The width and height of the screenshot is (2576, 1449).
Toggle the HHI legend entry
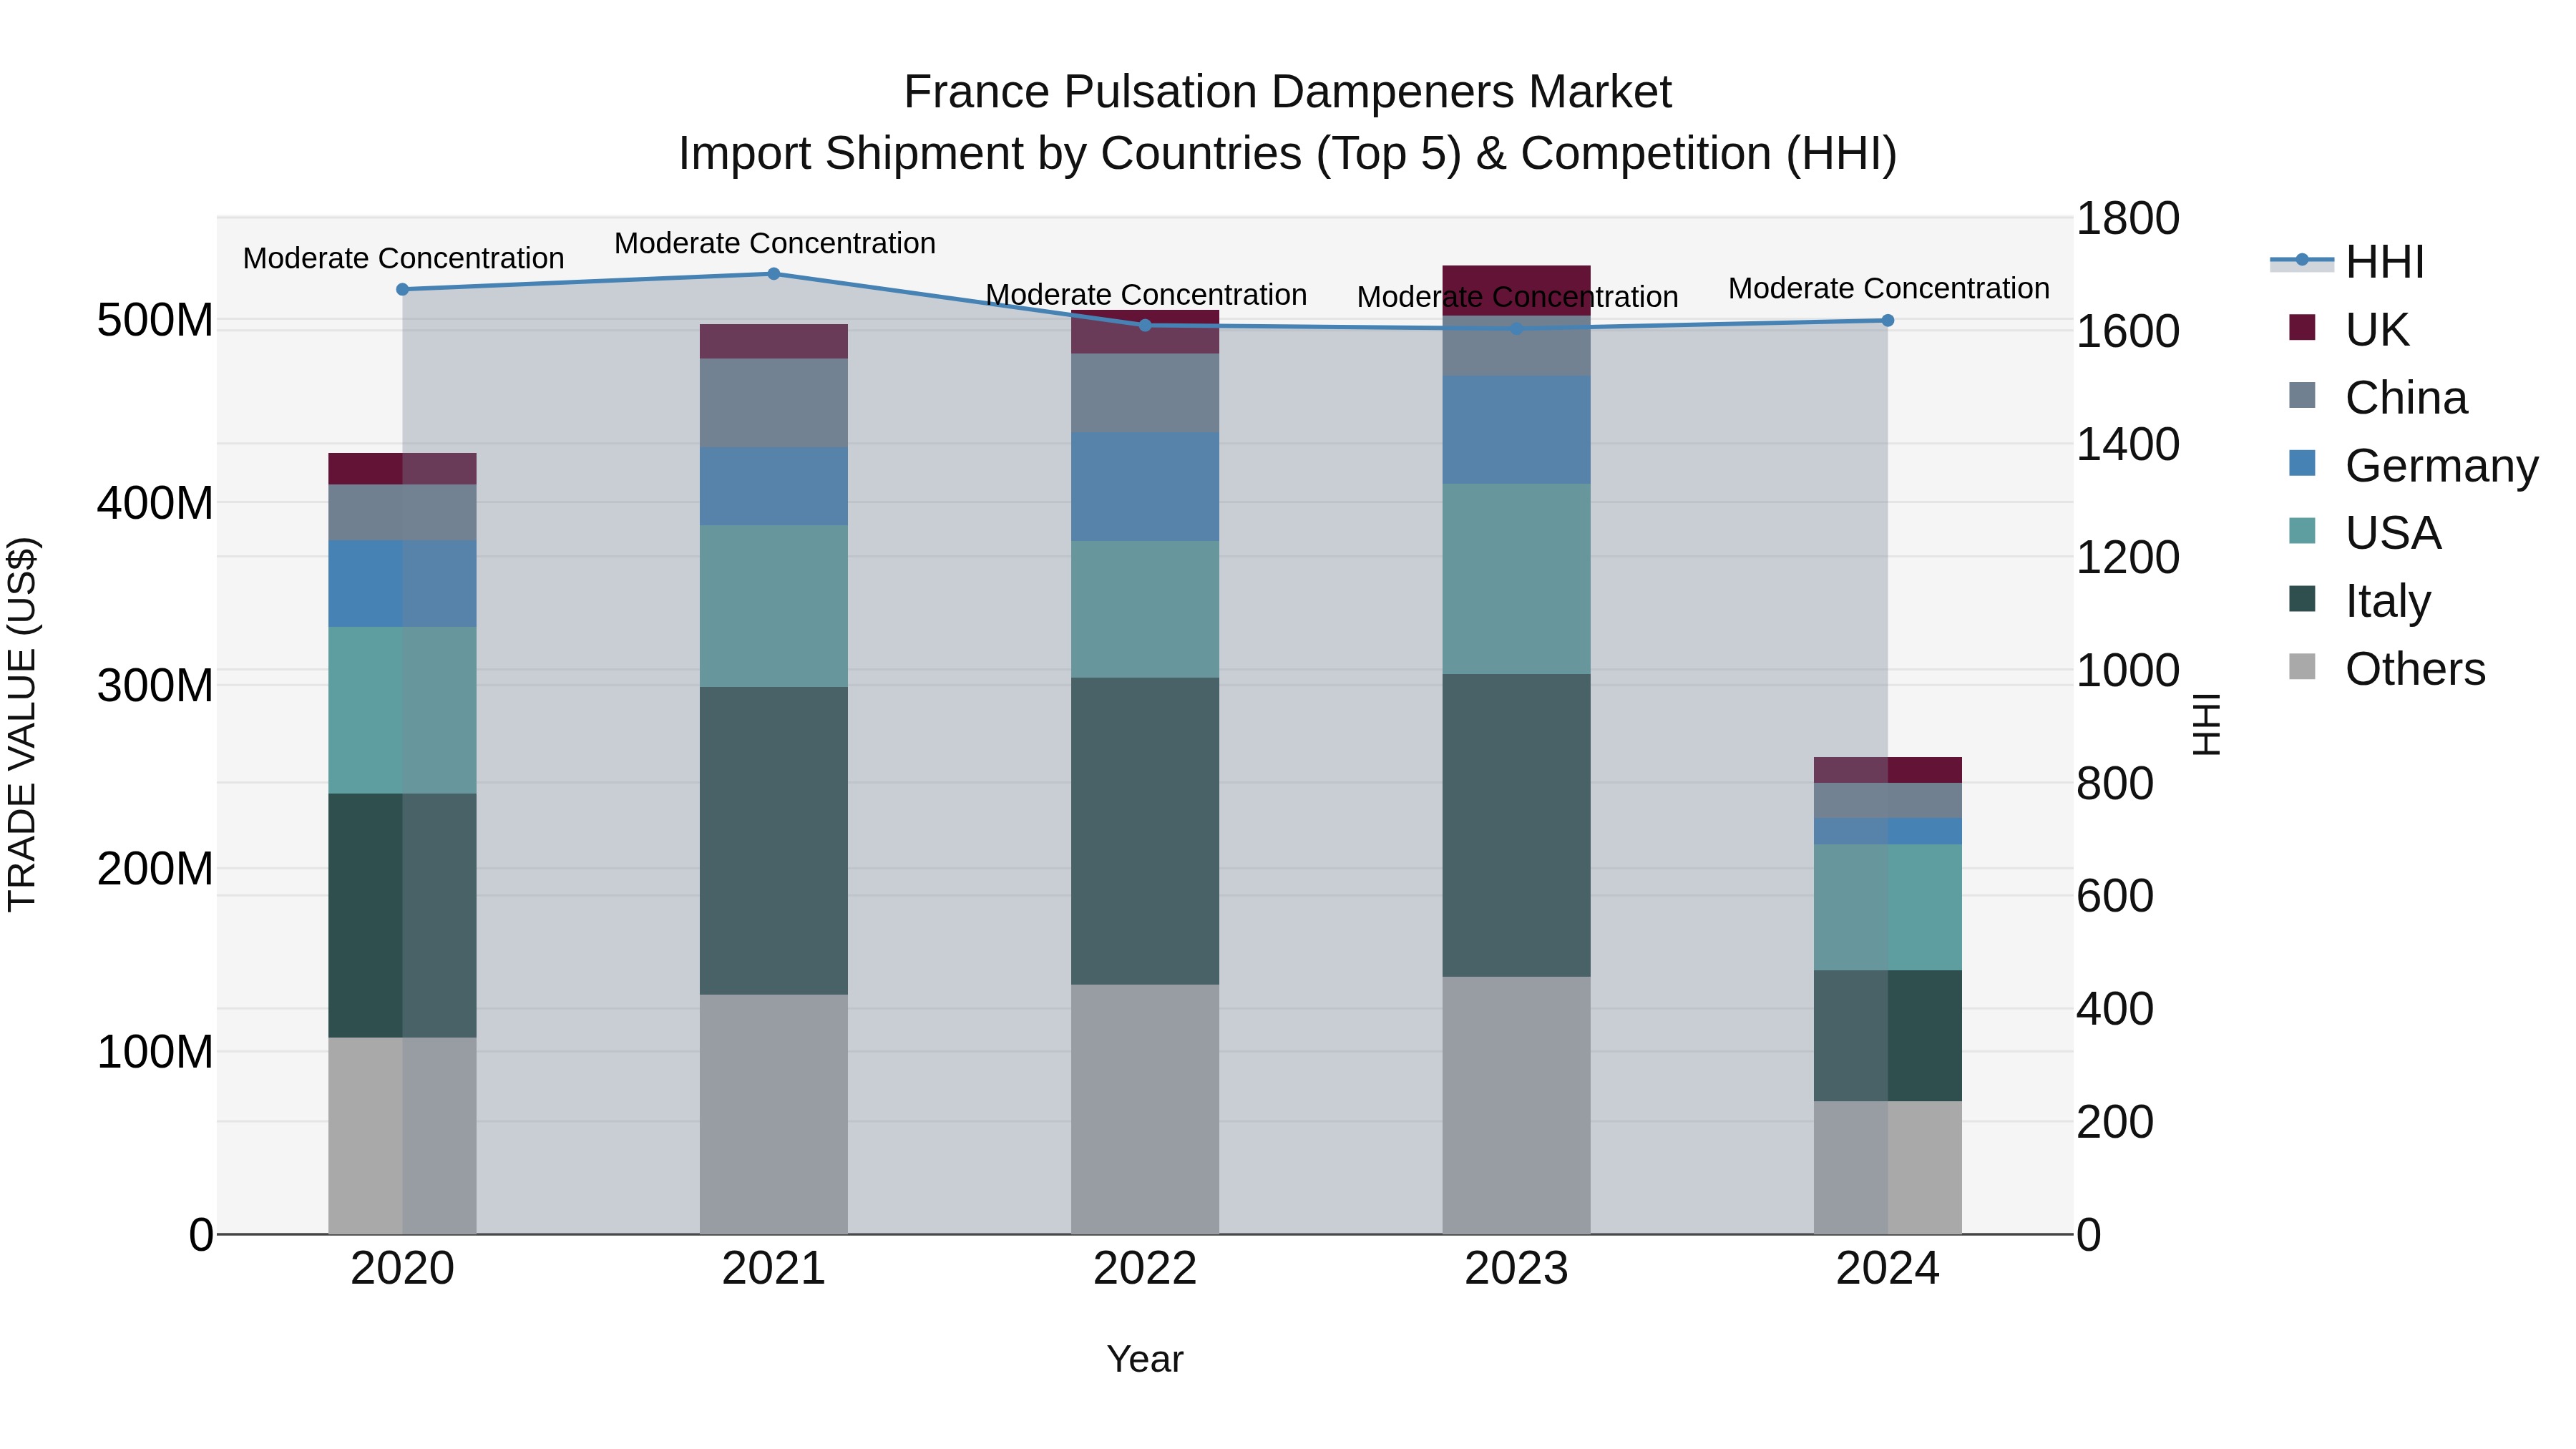tap(2347, 262)
